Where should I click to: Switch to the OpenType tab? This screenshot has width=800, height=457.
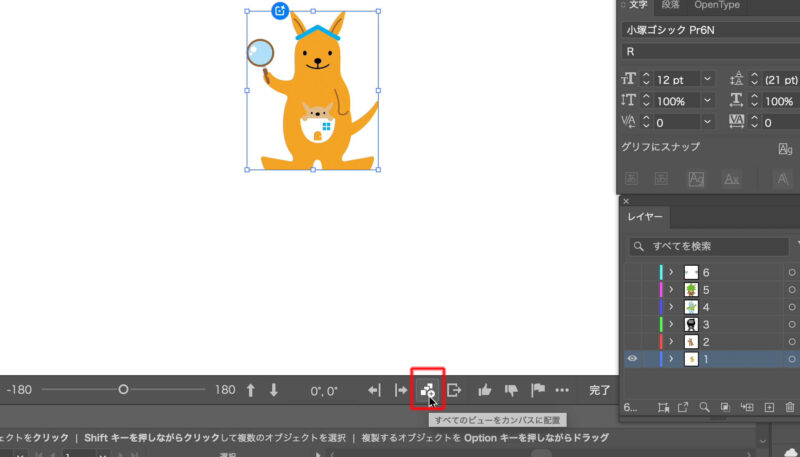(x=716, y=5)
